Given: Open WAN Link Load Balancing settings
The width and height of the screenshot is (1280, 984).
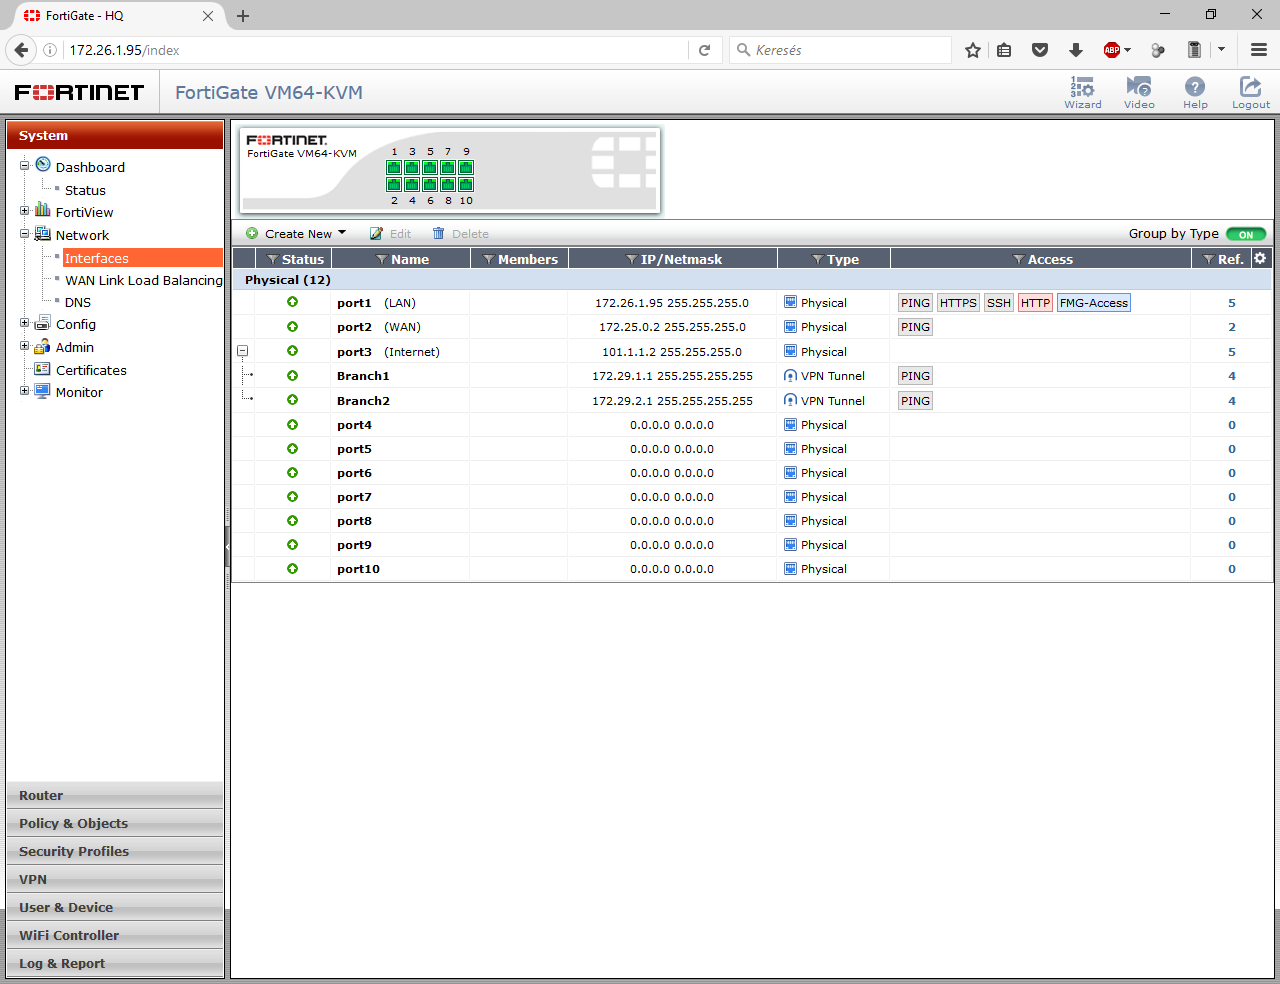Looking at the screenshot, I should click(143, 280).
